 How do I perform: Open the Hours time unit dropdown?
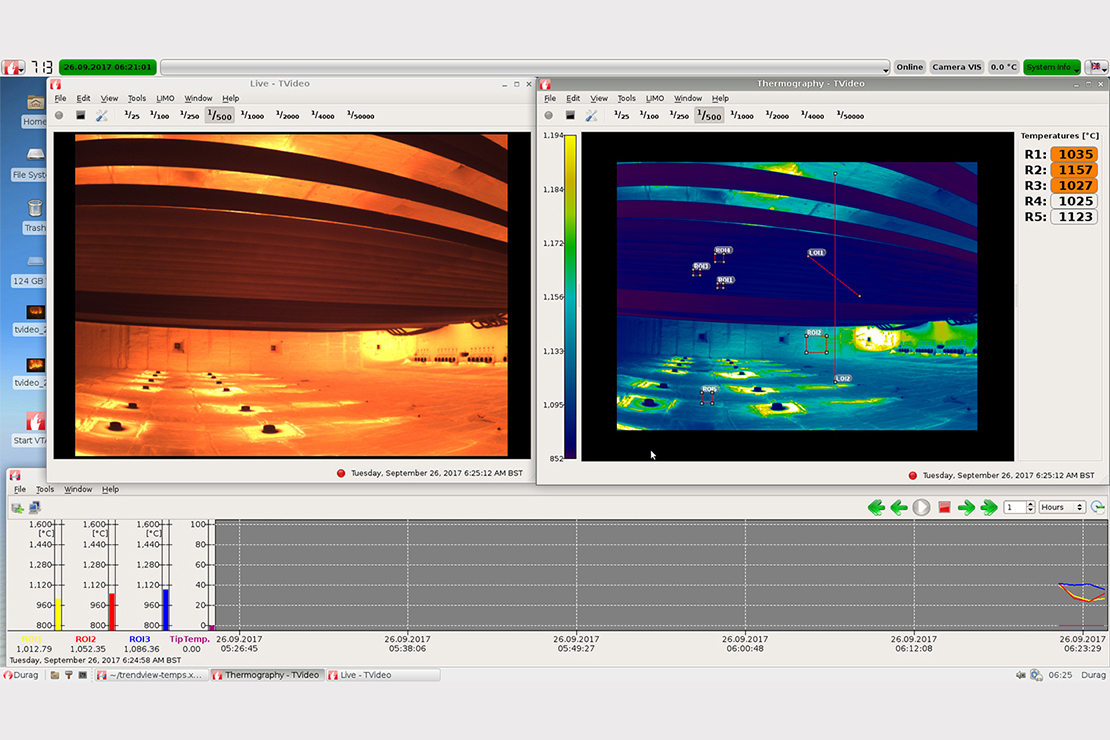[1061, 507]
